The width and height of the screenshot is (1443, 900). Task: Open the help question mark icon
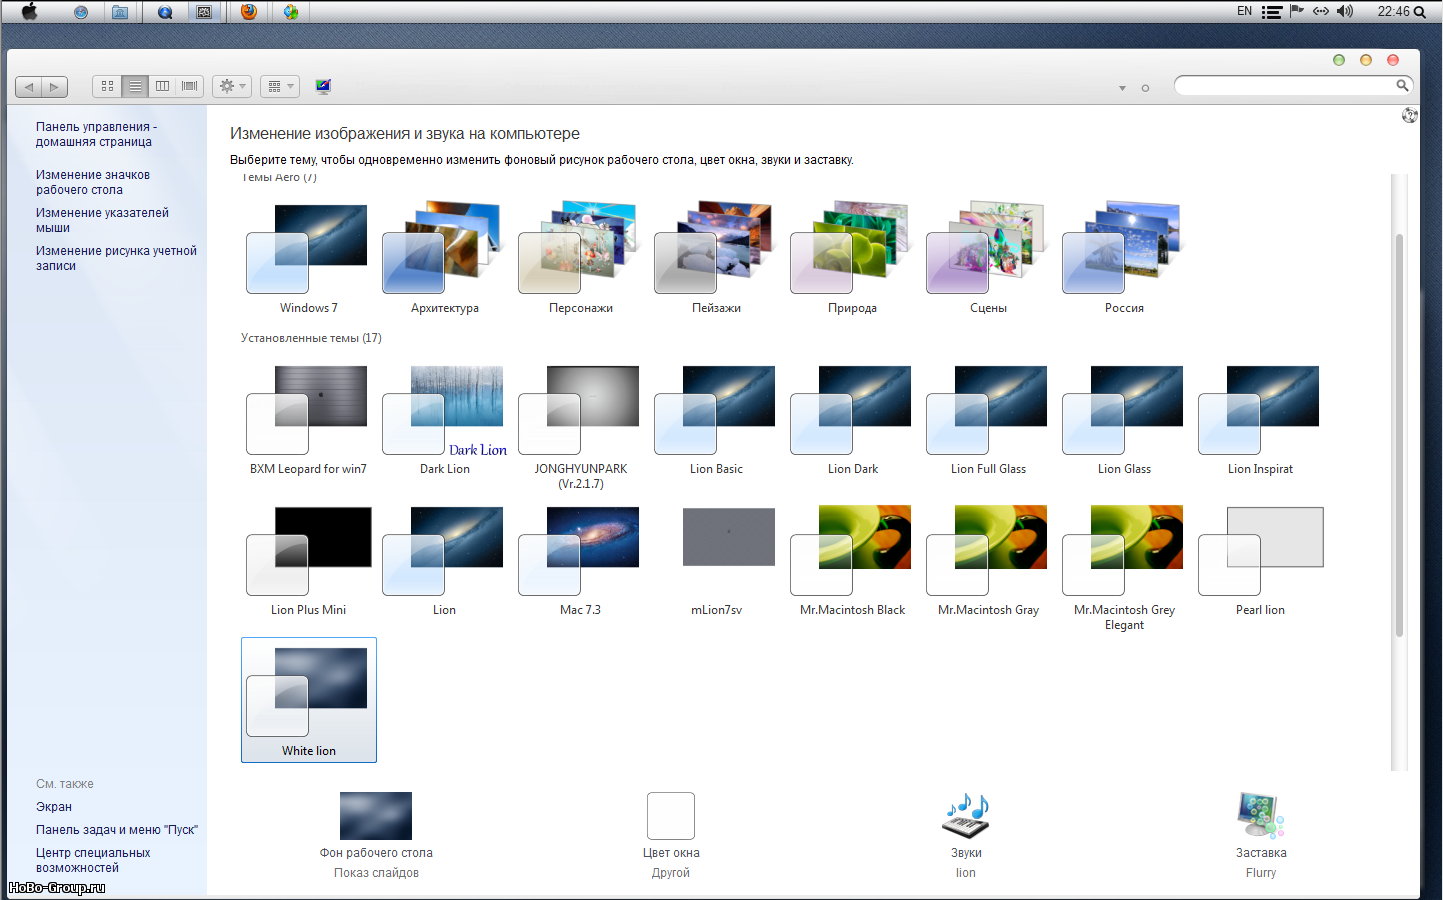1410,115
